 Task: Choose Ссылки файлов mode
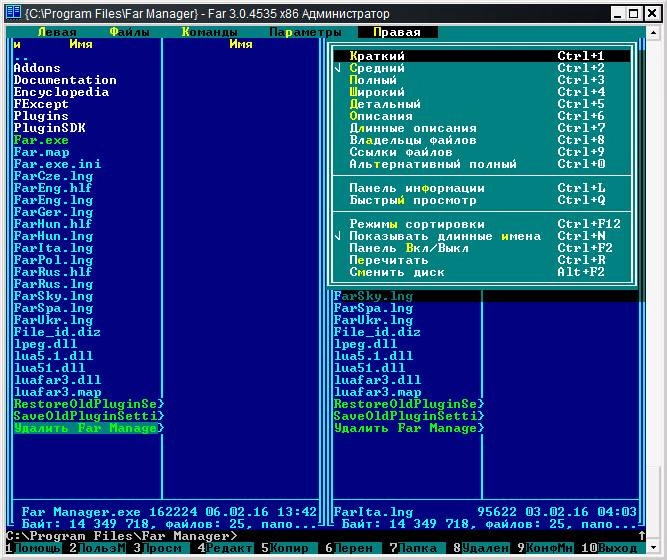pos(482,152)
